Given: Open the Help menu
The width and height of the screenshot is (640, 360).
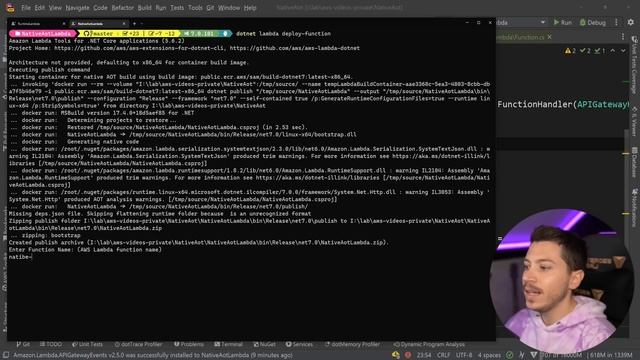Looking at the screenshot, I should coord(250,8).
